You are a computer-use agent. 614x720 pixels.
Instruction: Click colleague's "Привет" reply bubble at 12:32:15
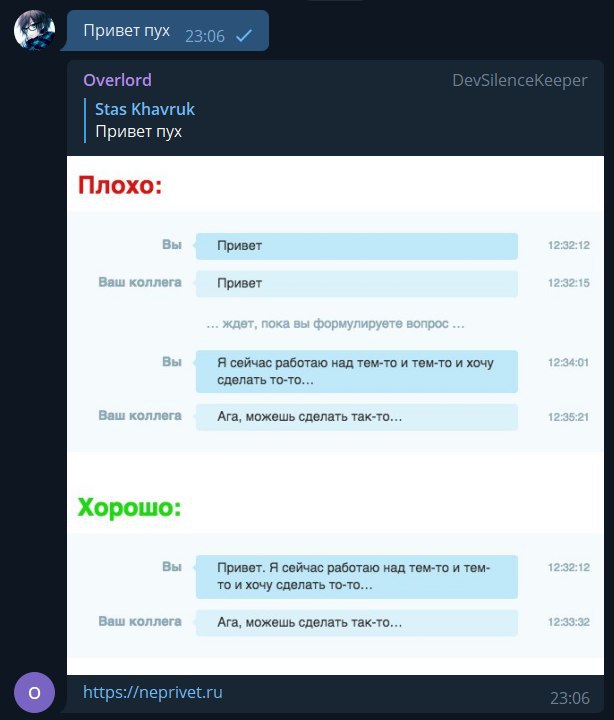(x=357, y=283)
